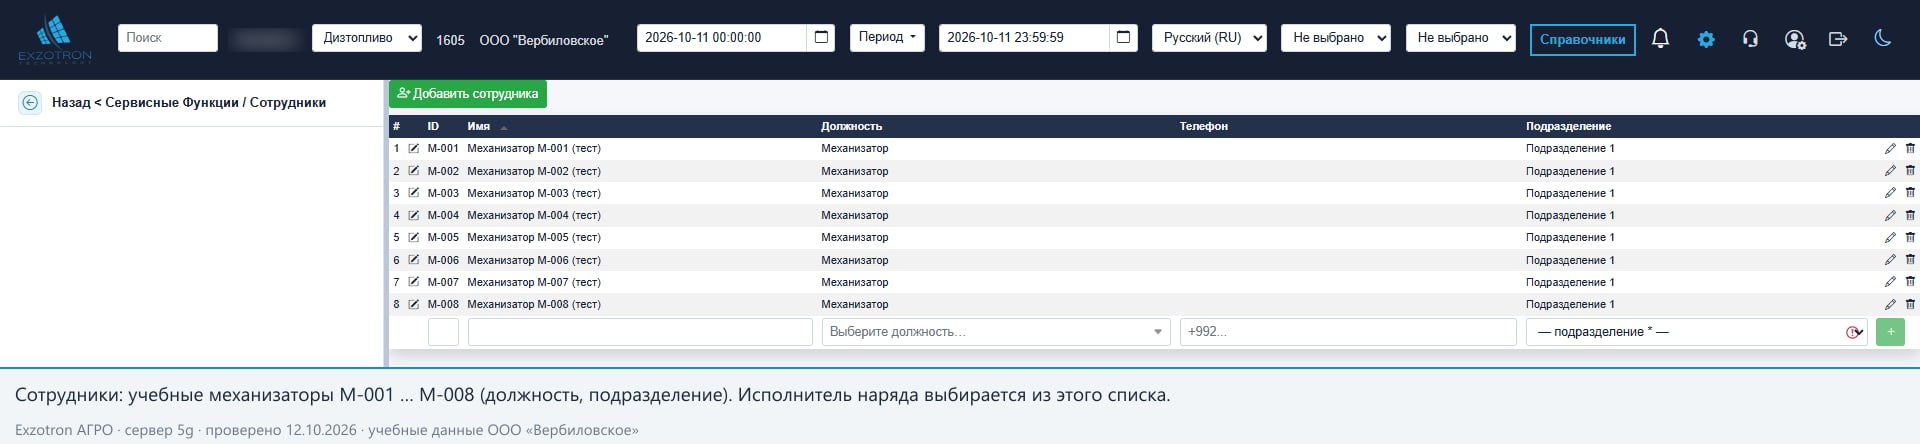The width and height of the screenshot is (1920, 444).
Task: Delete employee M-002 with trash icon
Action: click(x=1910, y=171)
